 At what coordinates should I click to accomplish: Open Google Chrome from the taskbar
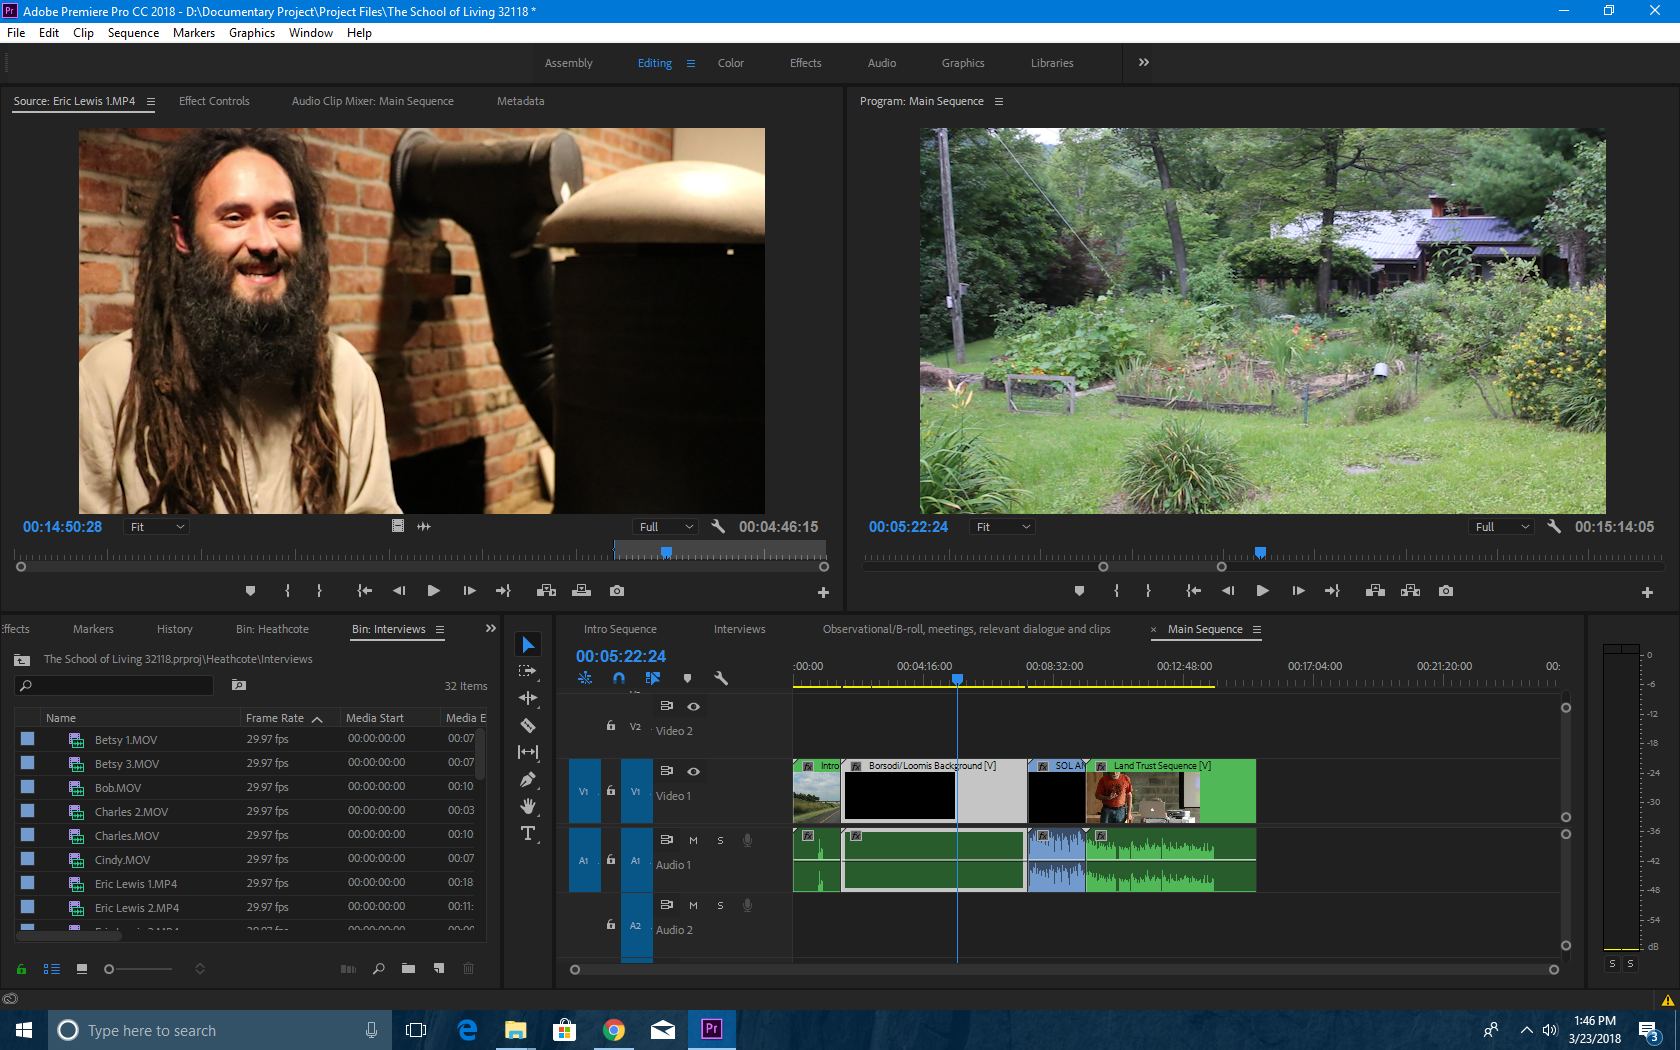614,1030
